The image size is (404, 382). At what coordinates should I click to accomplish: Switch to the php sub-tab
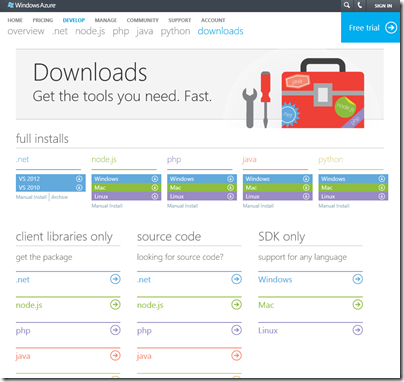(x=121, y=32)
